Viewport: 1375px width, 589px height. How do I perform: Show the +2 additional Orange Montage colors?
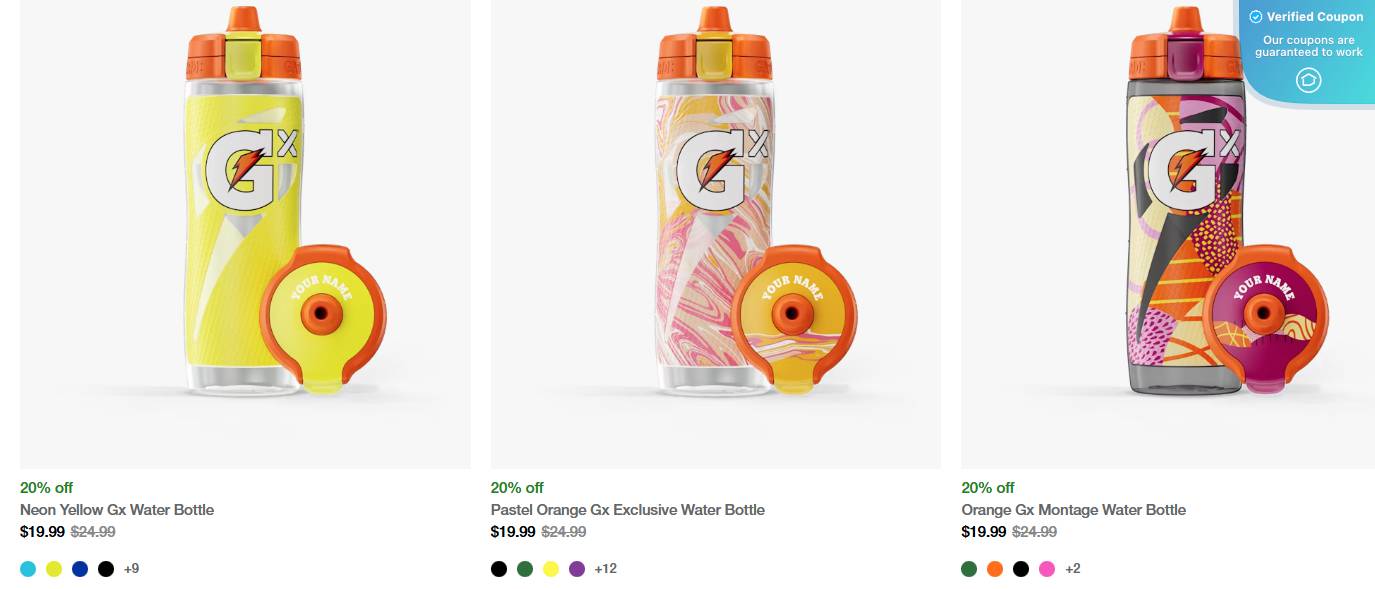(1072, 568)
